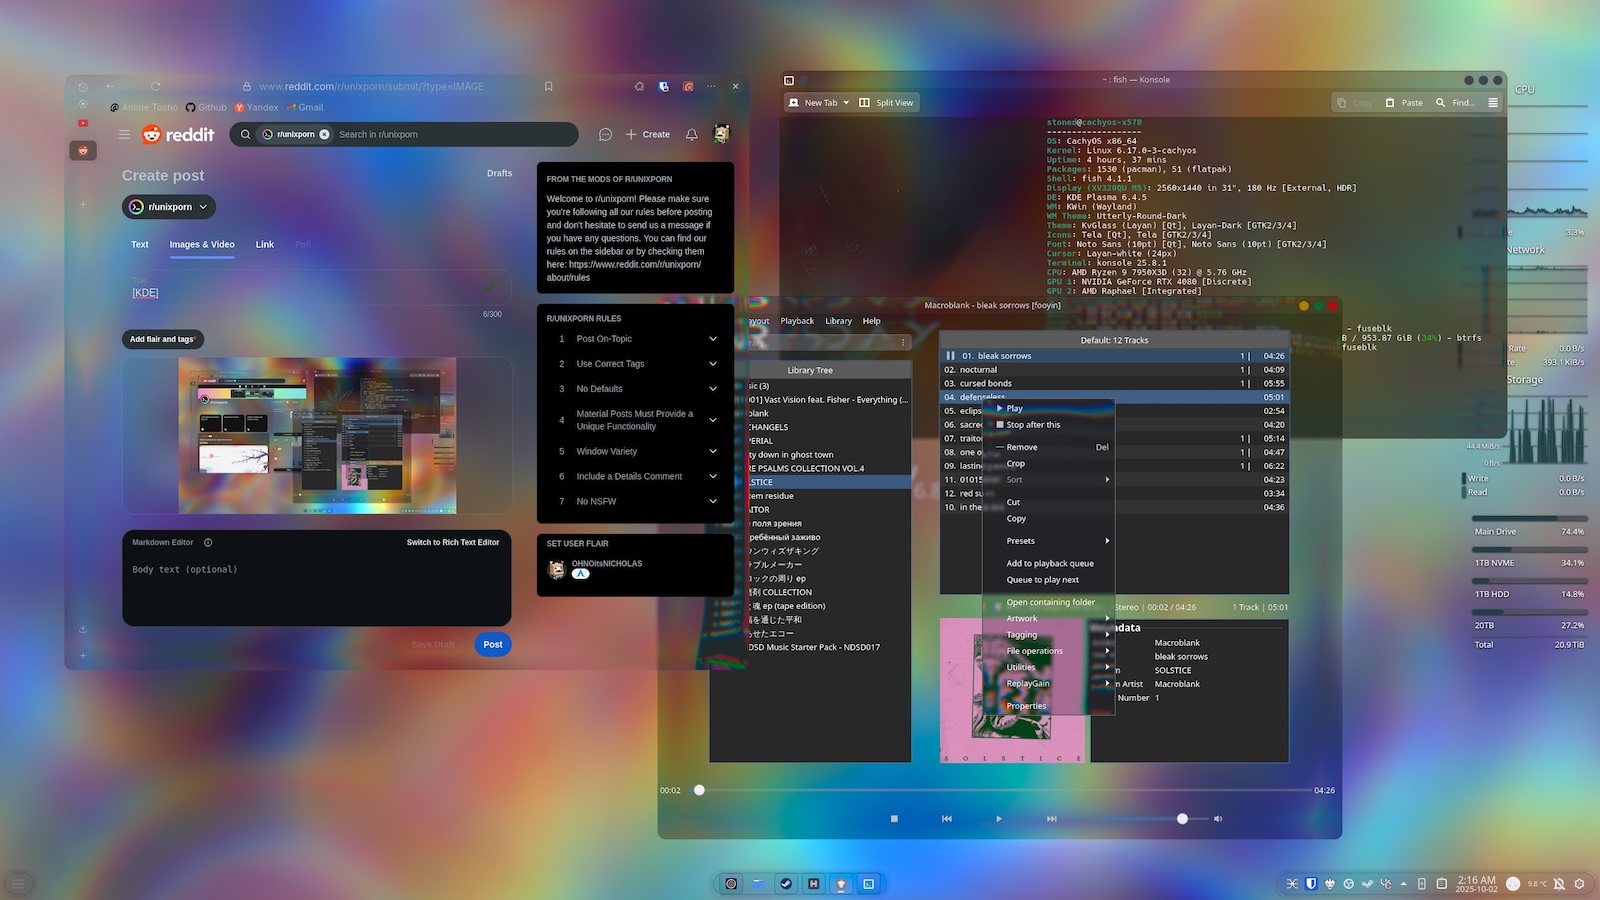Click 'Switch to Rich Text Editor'

coord(452,543)
